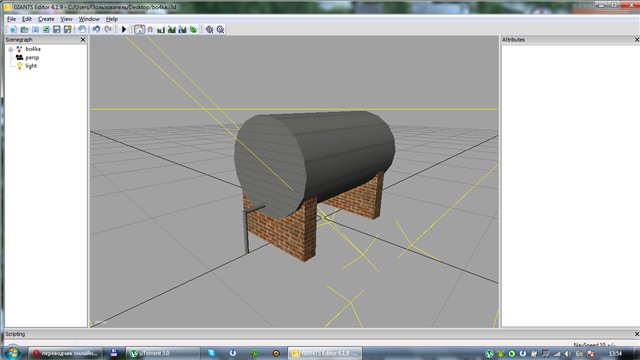Click the volume speaker icon in tray
The width and height of the screenshot is (640, 360).
(567, 353)
